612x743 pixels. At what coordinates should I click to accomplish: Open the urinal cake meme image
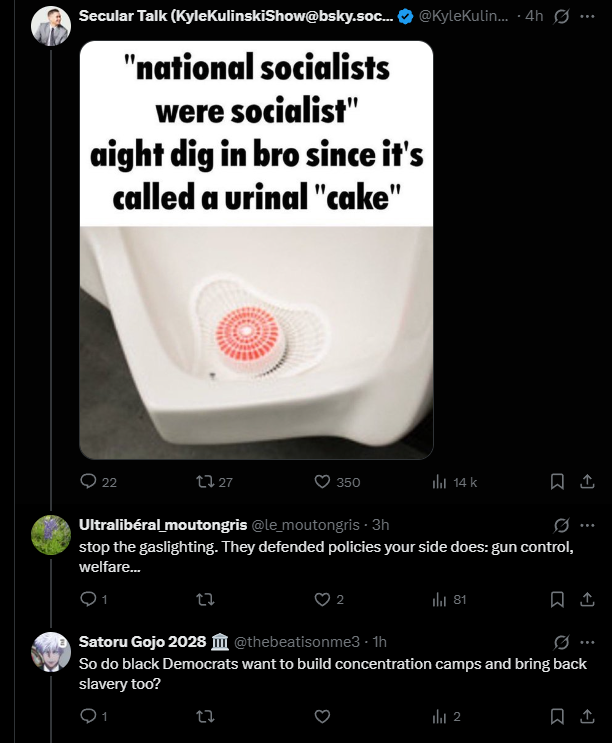click(256, 250)
